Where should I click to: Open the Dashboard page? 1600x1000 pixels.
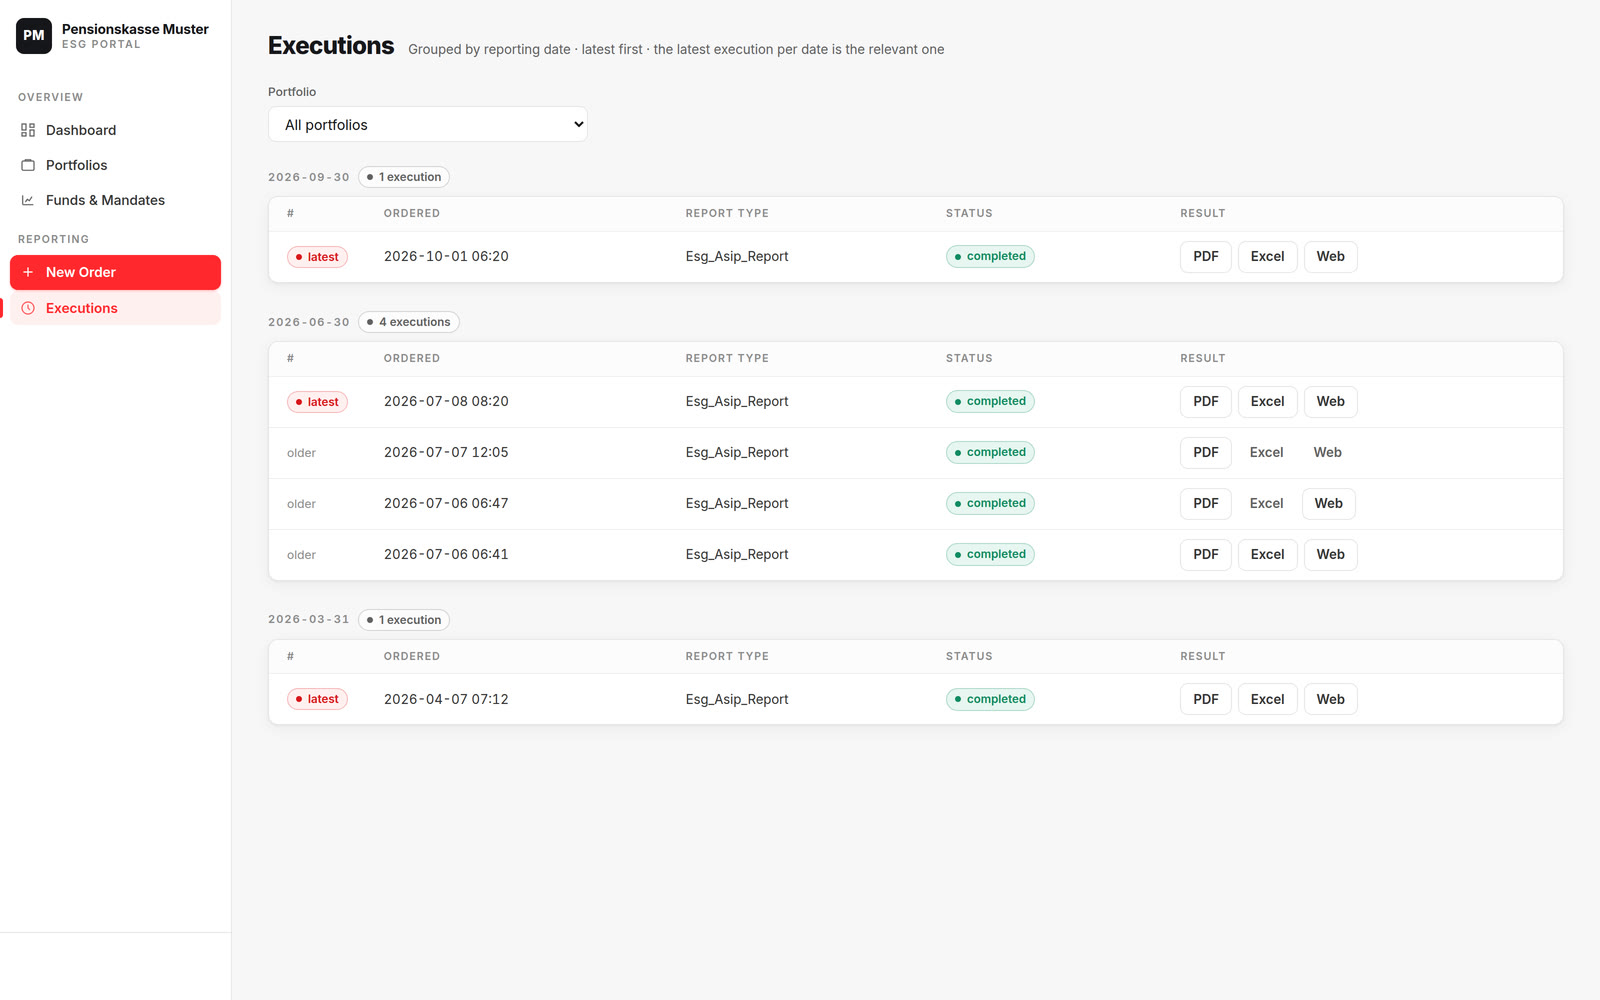tap(115, 130)
